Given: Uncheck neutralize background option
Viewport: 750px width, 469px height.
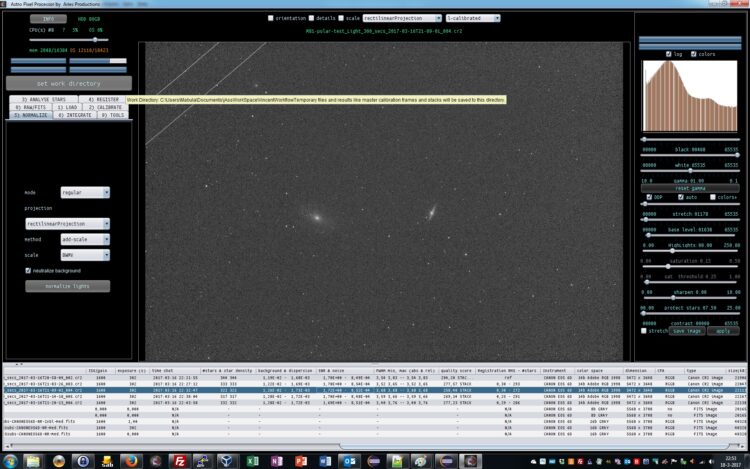Looking at the screenshot, I should 28,271.
